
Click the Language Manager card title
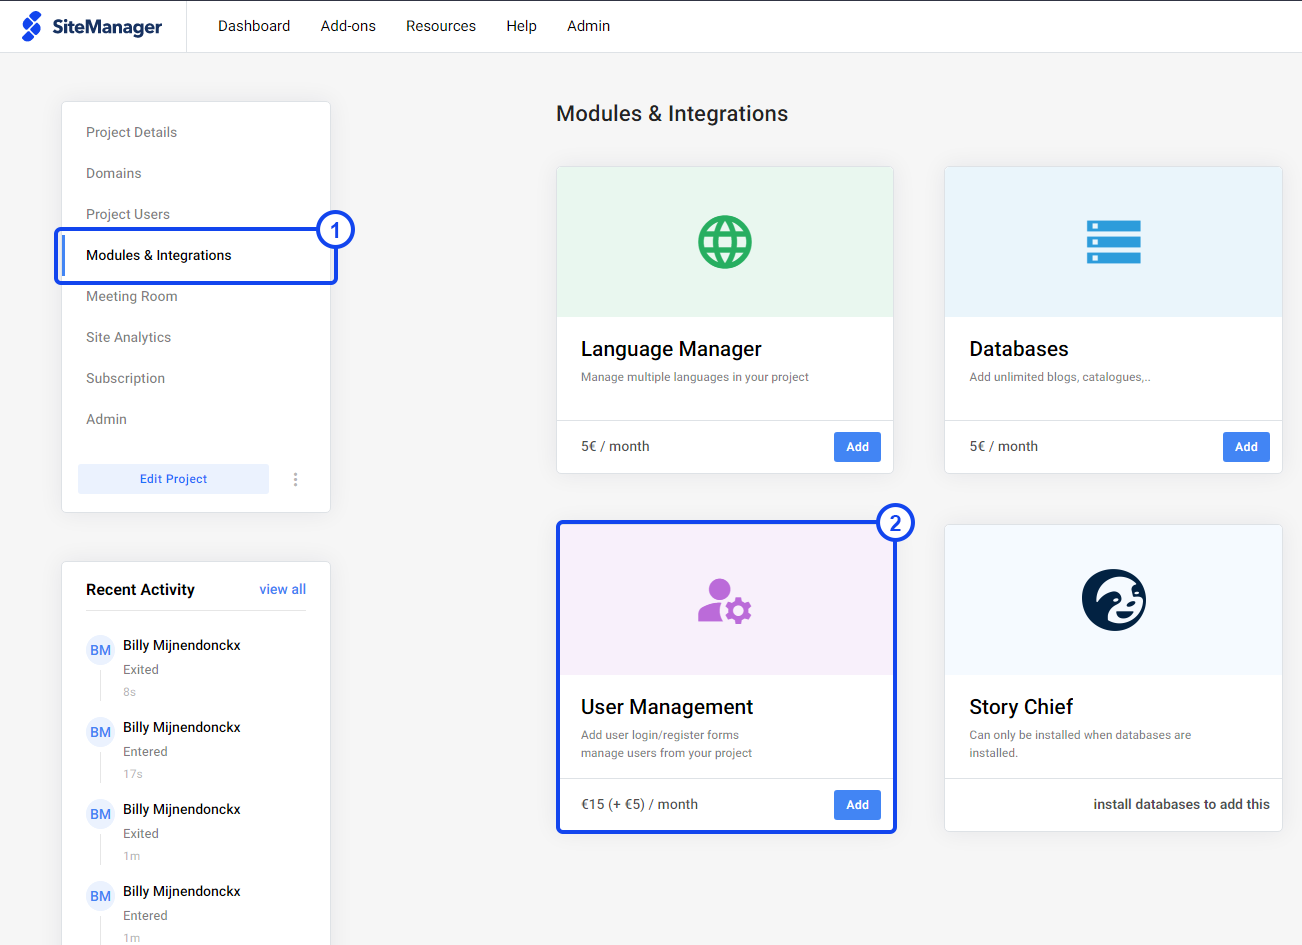pos(671,349)
